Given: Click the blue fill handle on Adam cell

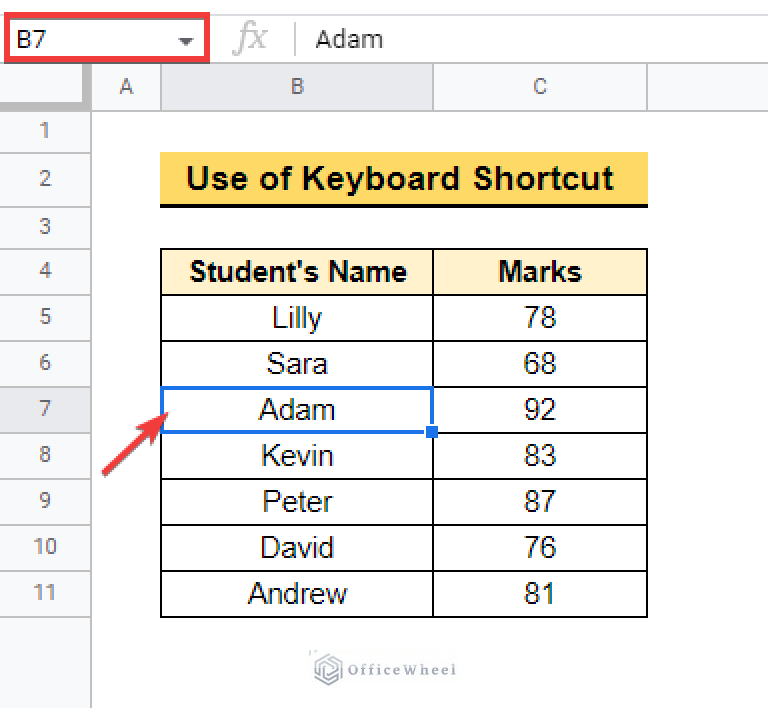Looking at the screenshot, I should [432, 432].
